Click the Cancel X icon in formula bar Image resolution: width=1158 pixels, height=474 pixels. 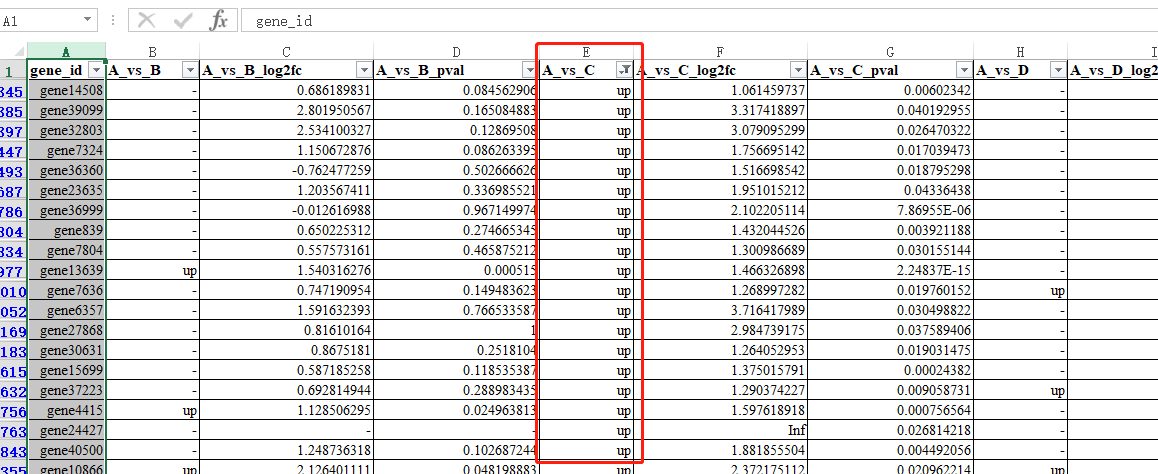click(x=147, y=20)
